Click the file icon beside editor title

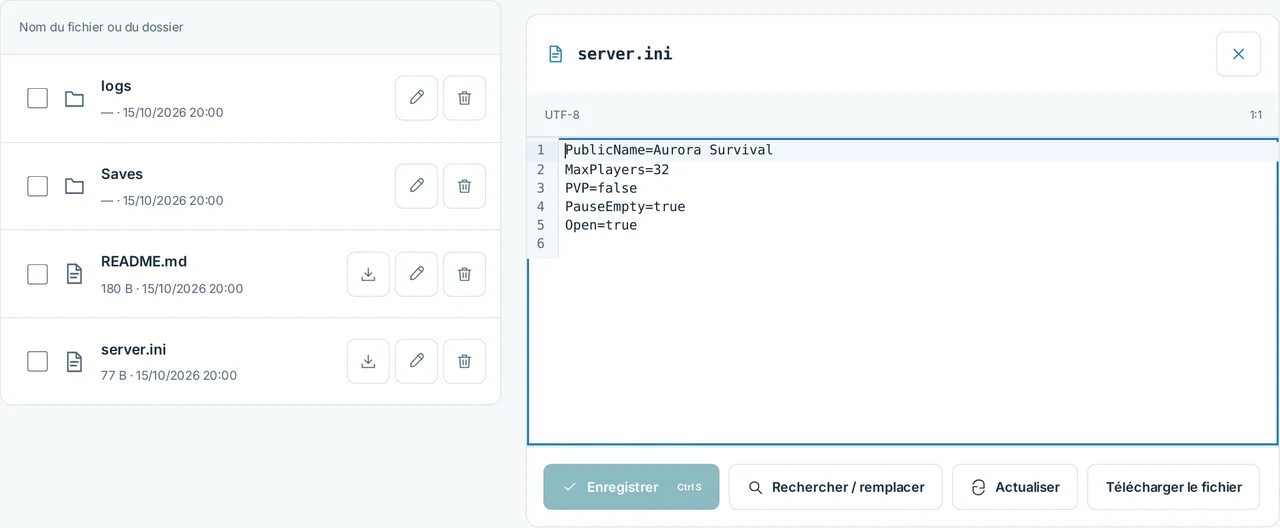[555, 54]
